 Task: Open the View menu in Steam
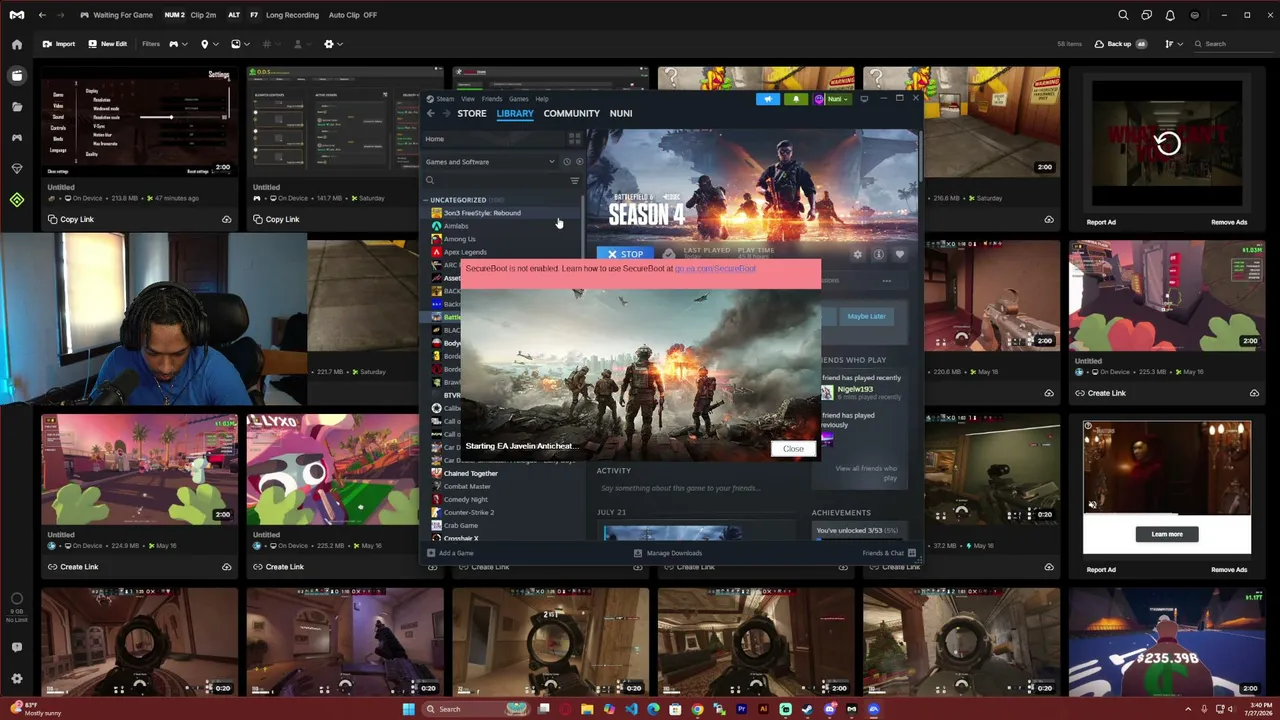[468, 99]
